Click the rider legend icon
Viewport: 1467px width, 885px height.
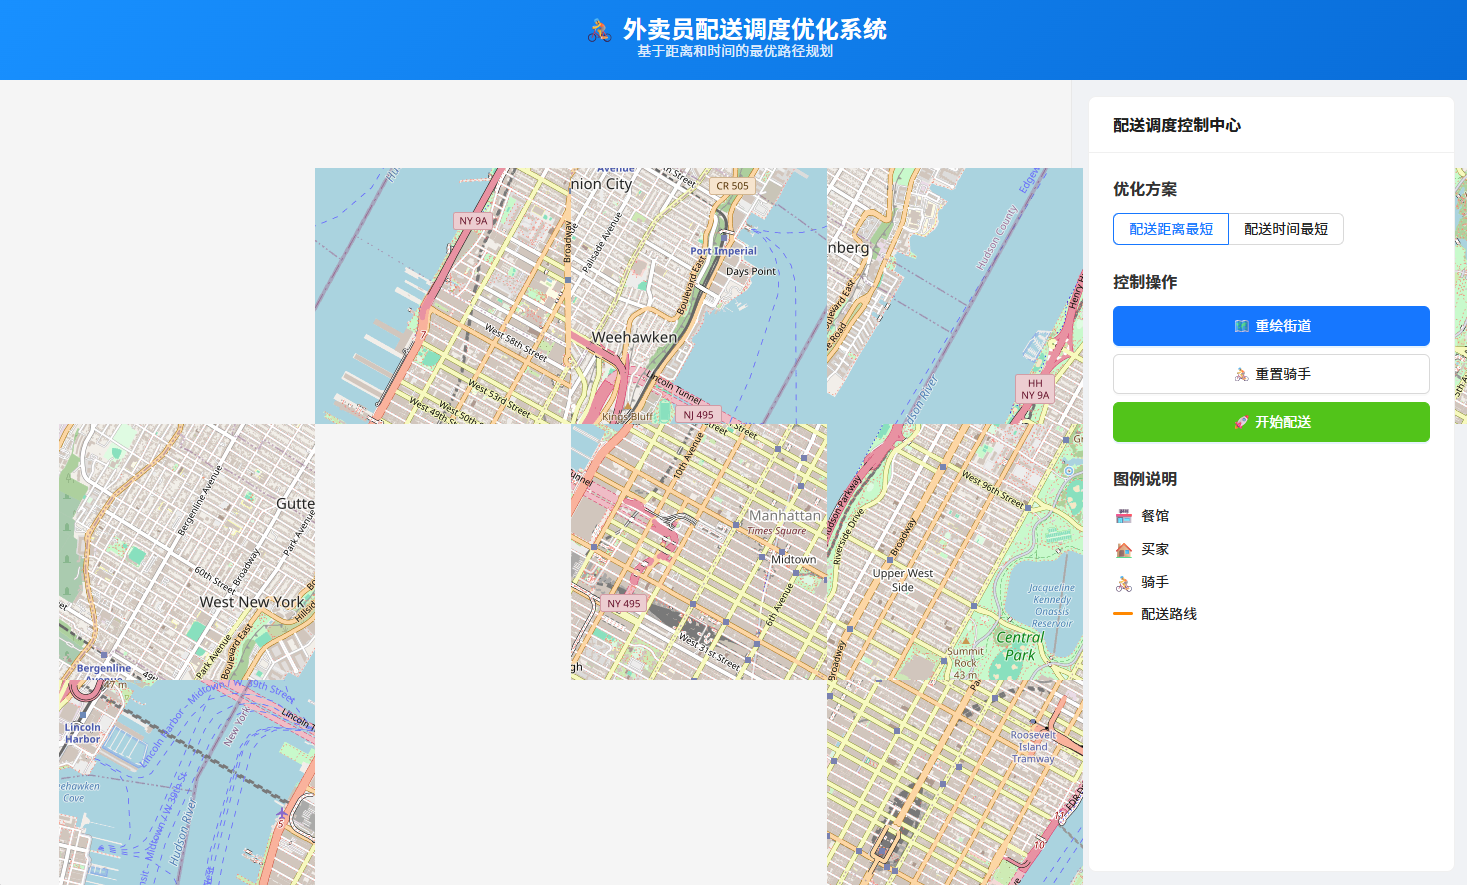(x=1124, y=582)
